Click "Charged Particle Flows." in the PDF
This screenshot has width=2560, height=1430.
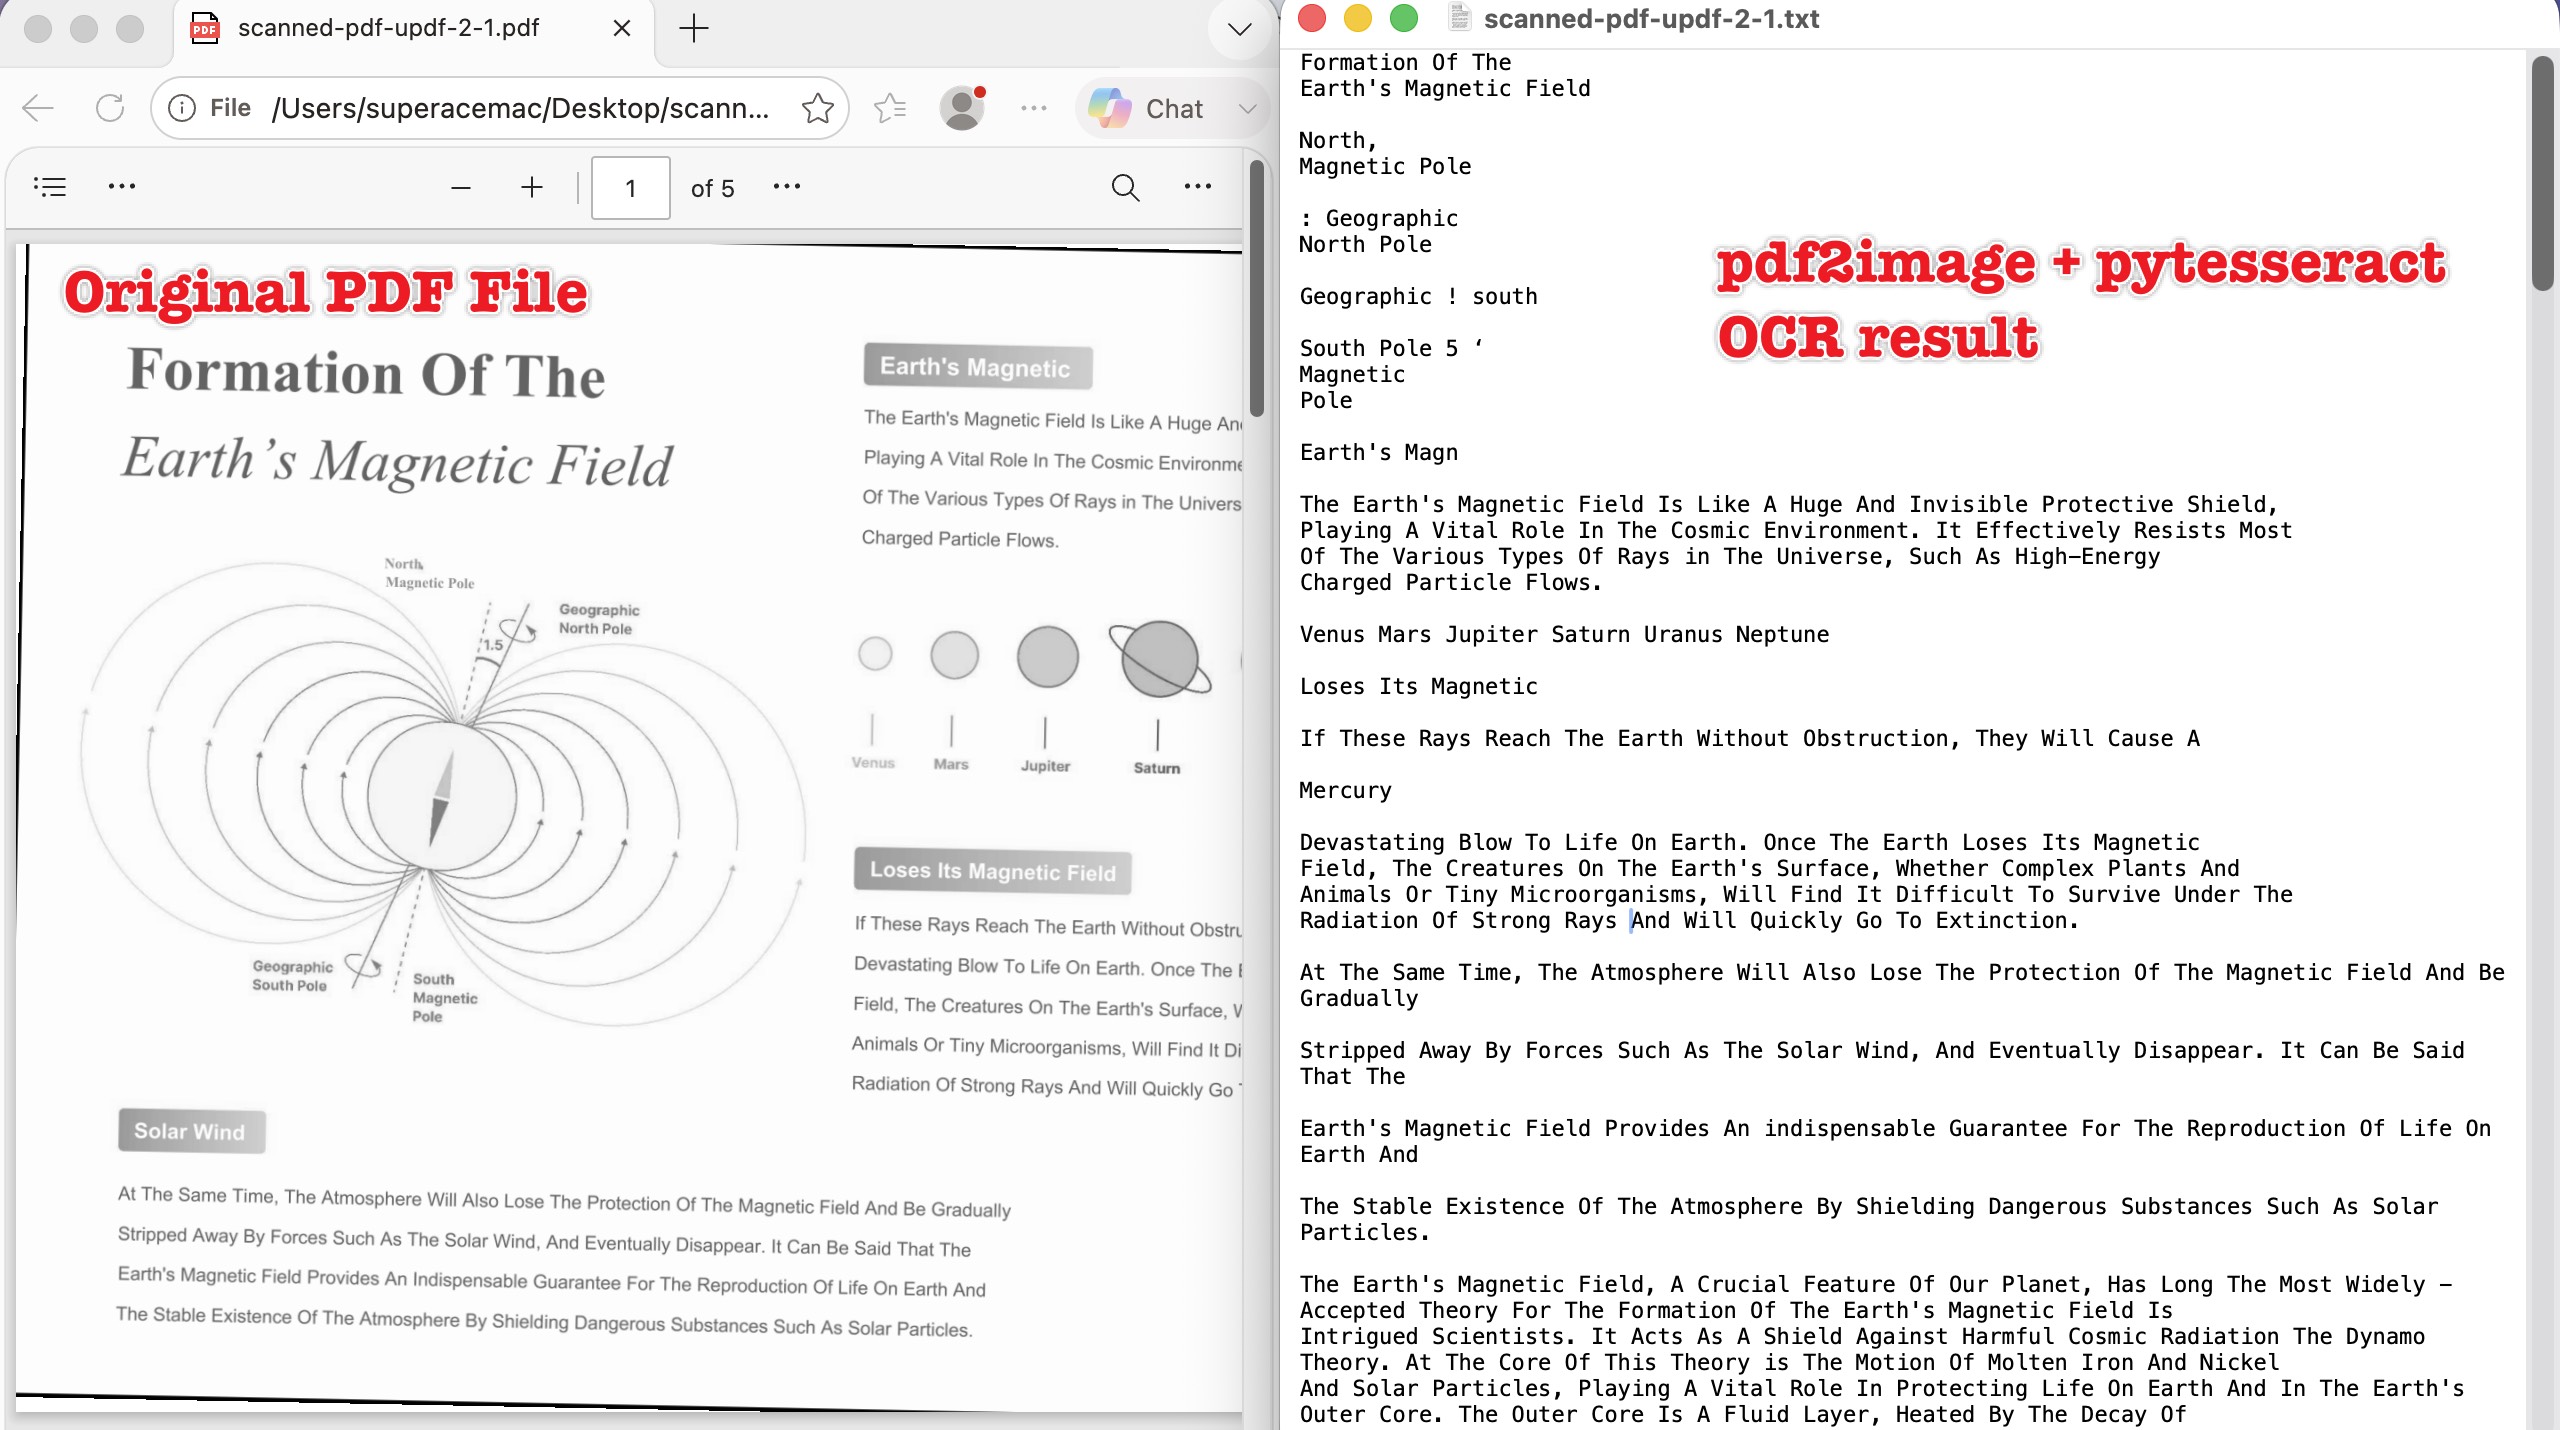click(x=960, y=539)
